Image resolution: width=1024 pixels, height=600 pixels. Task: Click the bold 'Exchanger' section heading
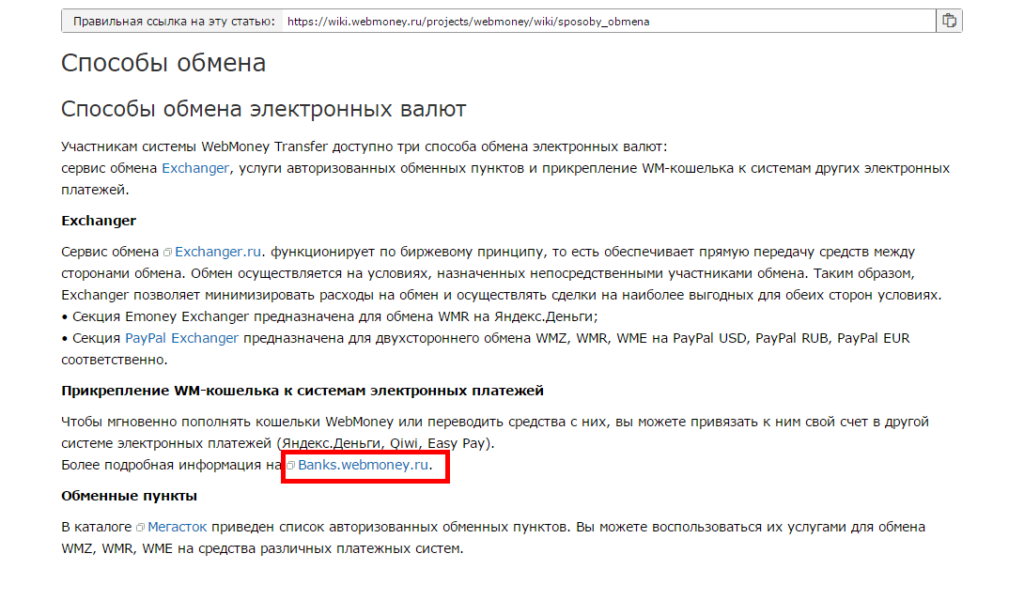(98, 220)
